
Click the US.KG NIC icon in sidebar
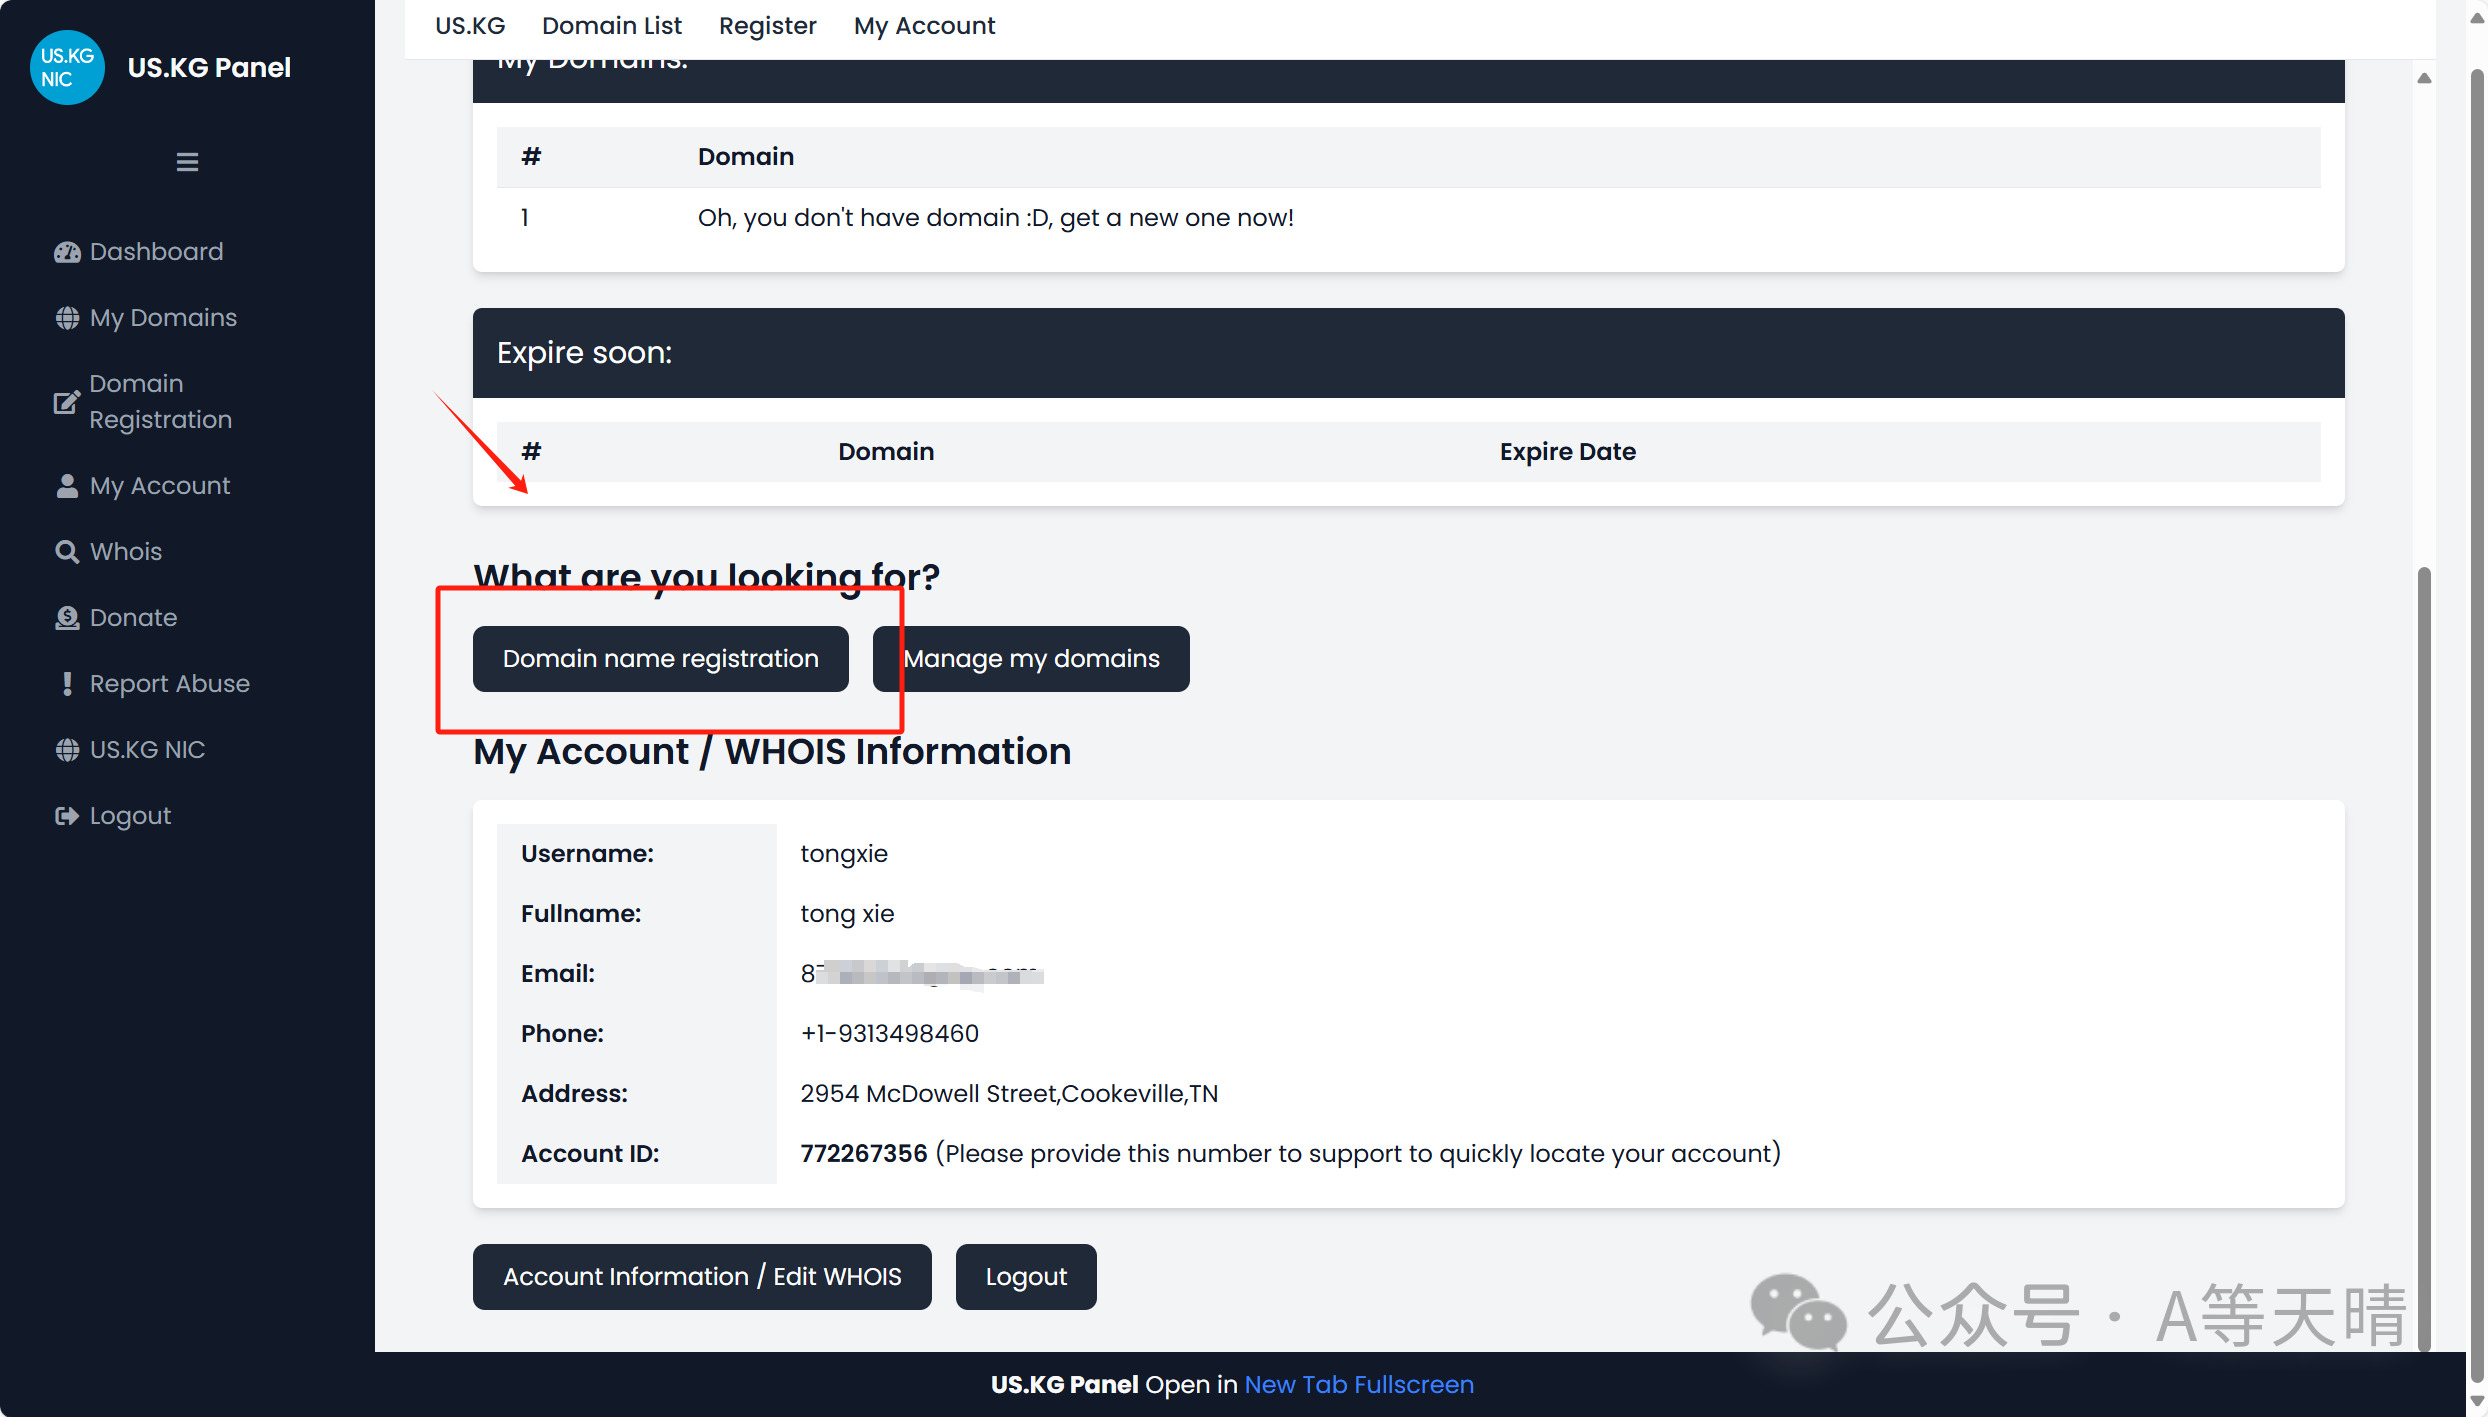67,749
